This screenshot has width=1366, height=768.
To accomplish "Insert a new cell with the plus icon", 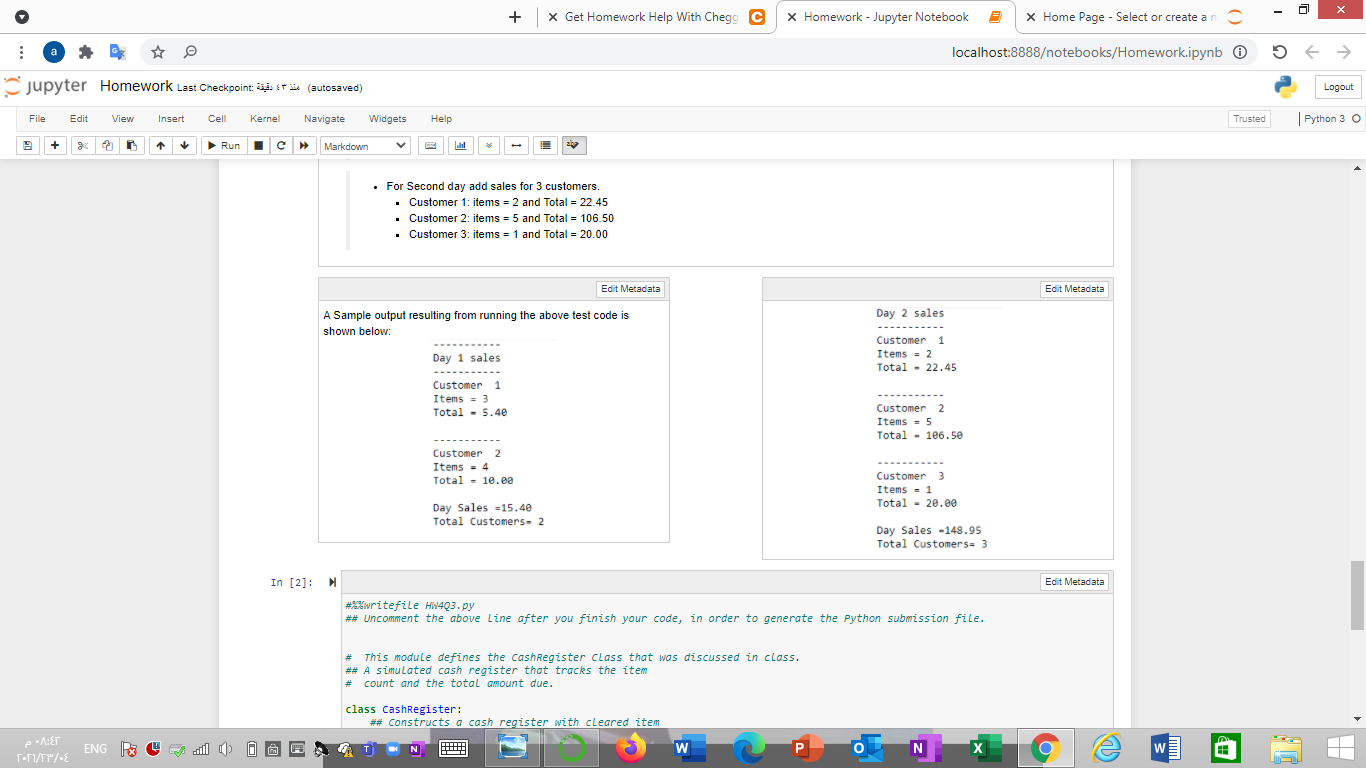I will [x=55, y=145].
